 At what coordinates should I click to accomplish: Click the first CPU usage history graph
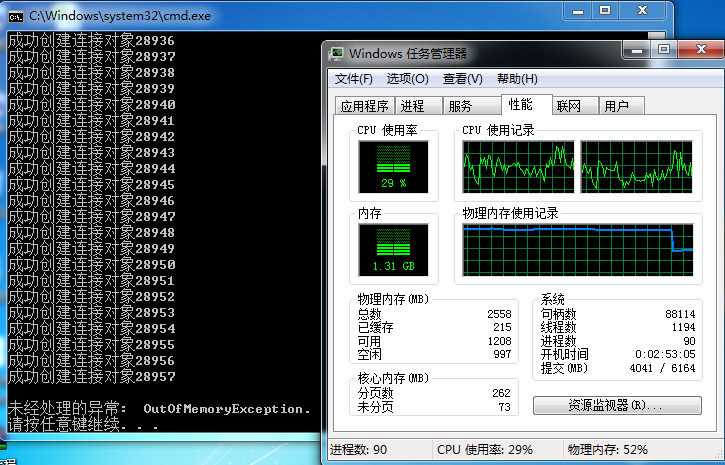[518, 167]
